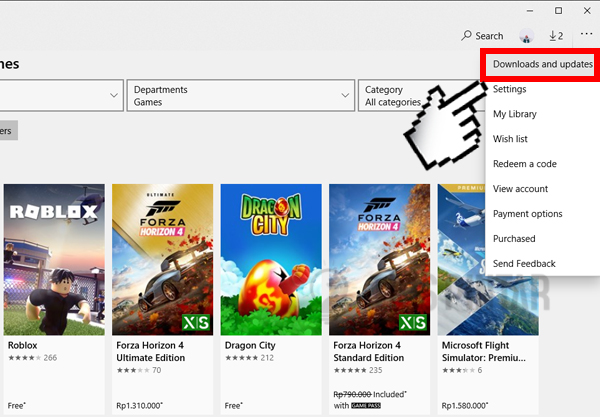Viewport: 600px width, 417px height.
Task: Select Send Feedback menu item
Action: (524, 263)
